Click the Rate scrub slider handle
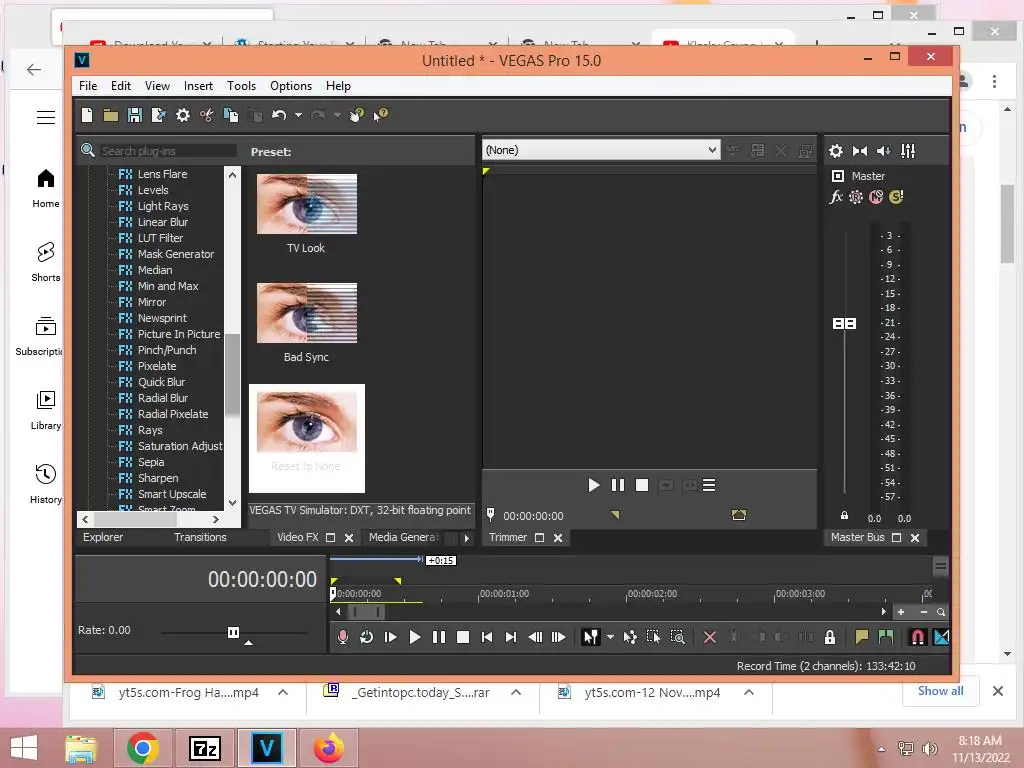 (x=233, y=632)
